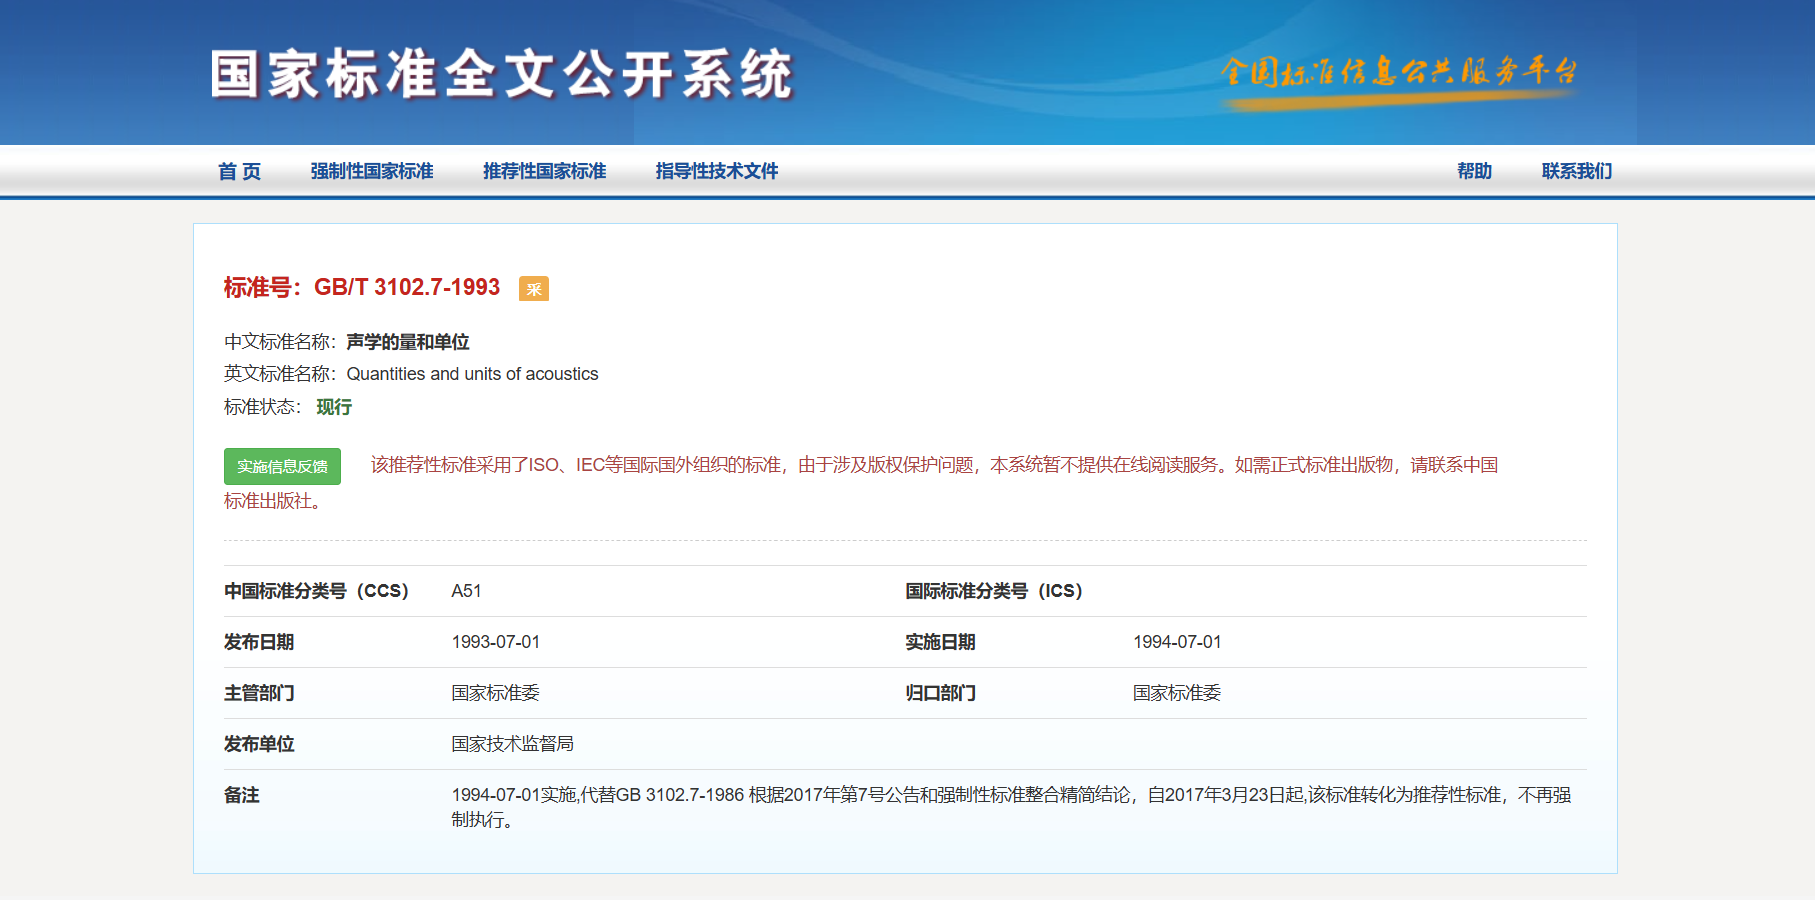Image resolution: width=1815 pixels, height=900 pixels.
Task: Click the 国家技术监督局 issuing unit text
Action: pyautogui.click(x=512, y=744)
